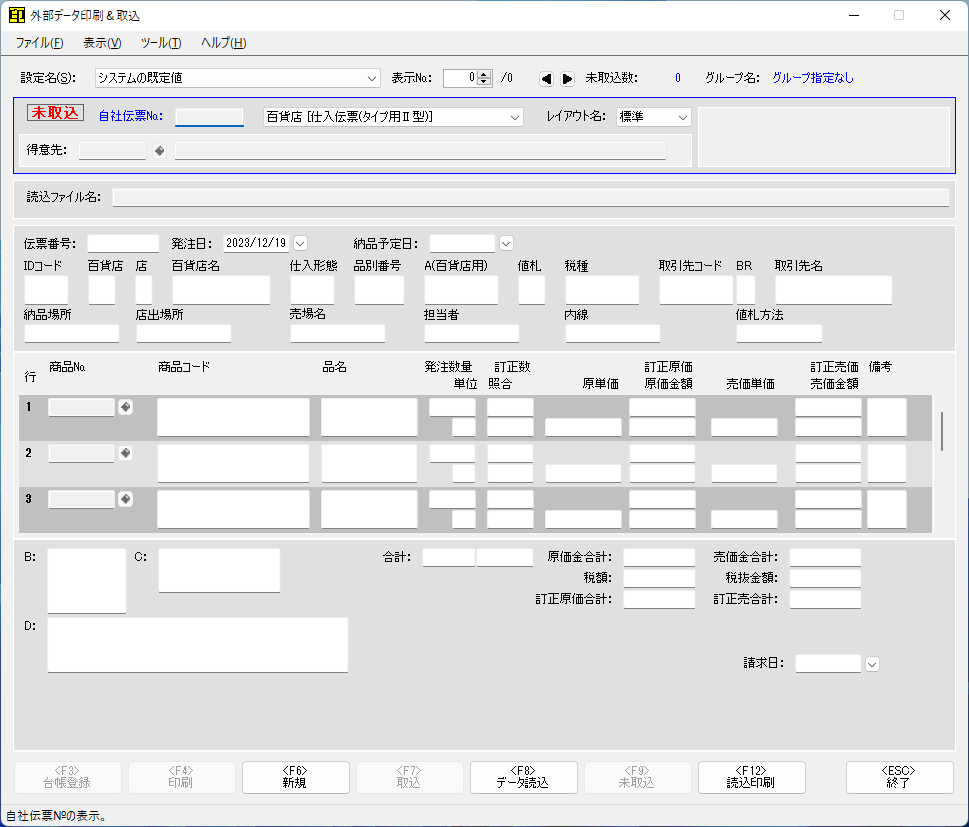Click the 原価金合計 field
Screen dimensions: 969x827
point(659,558)
